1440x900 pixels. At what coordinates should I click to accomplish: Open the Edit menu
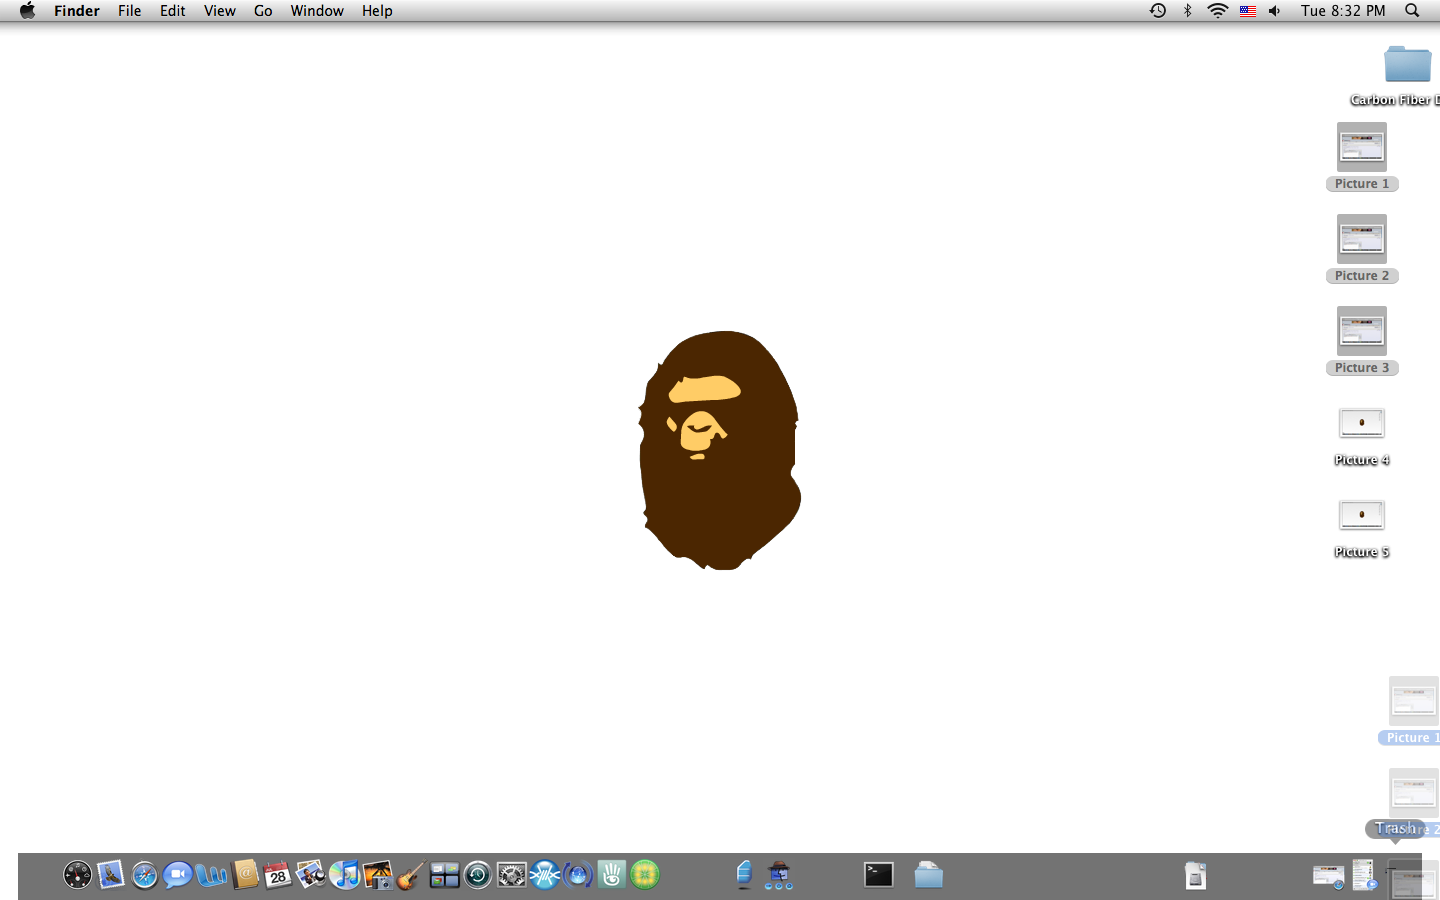tap(173, 11)
